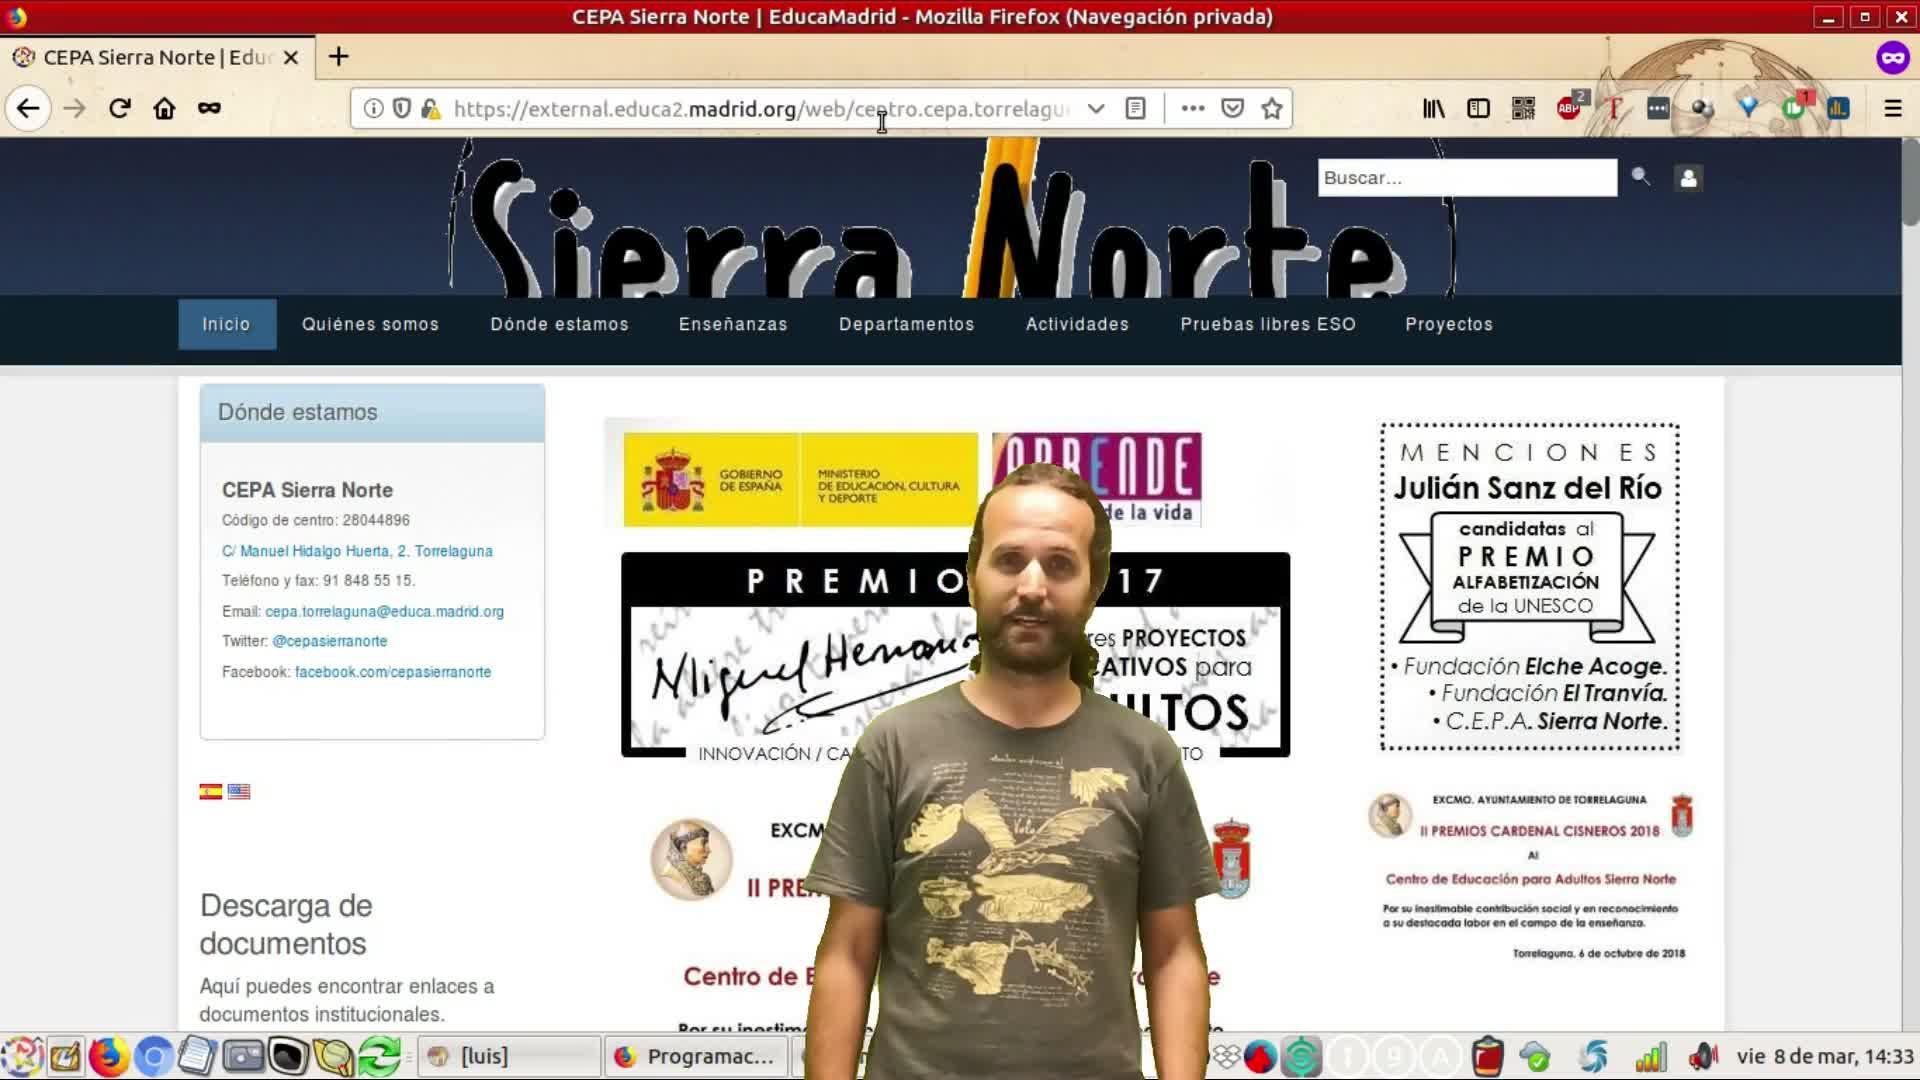Image resolution: width=1920 pixels, height=1080 pixels.
Task: Click the Buscar search input field
Action: (1466, 178)
